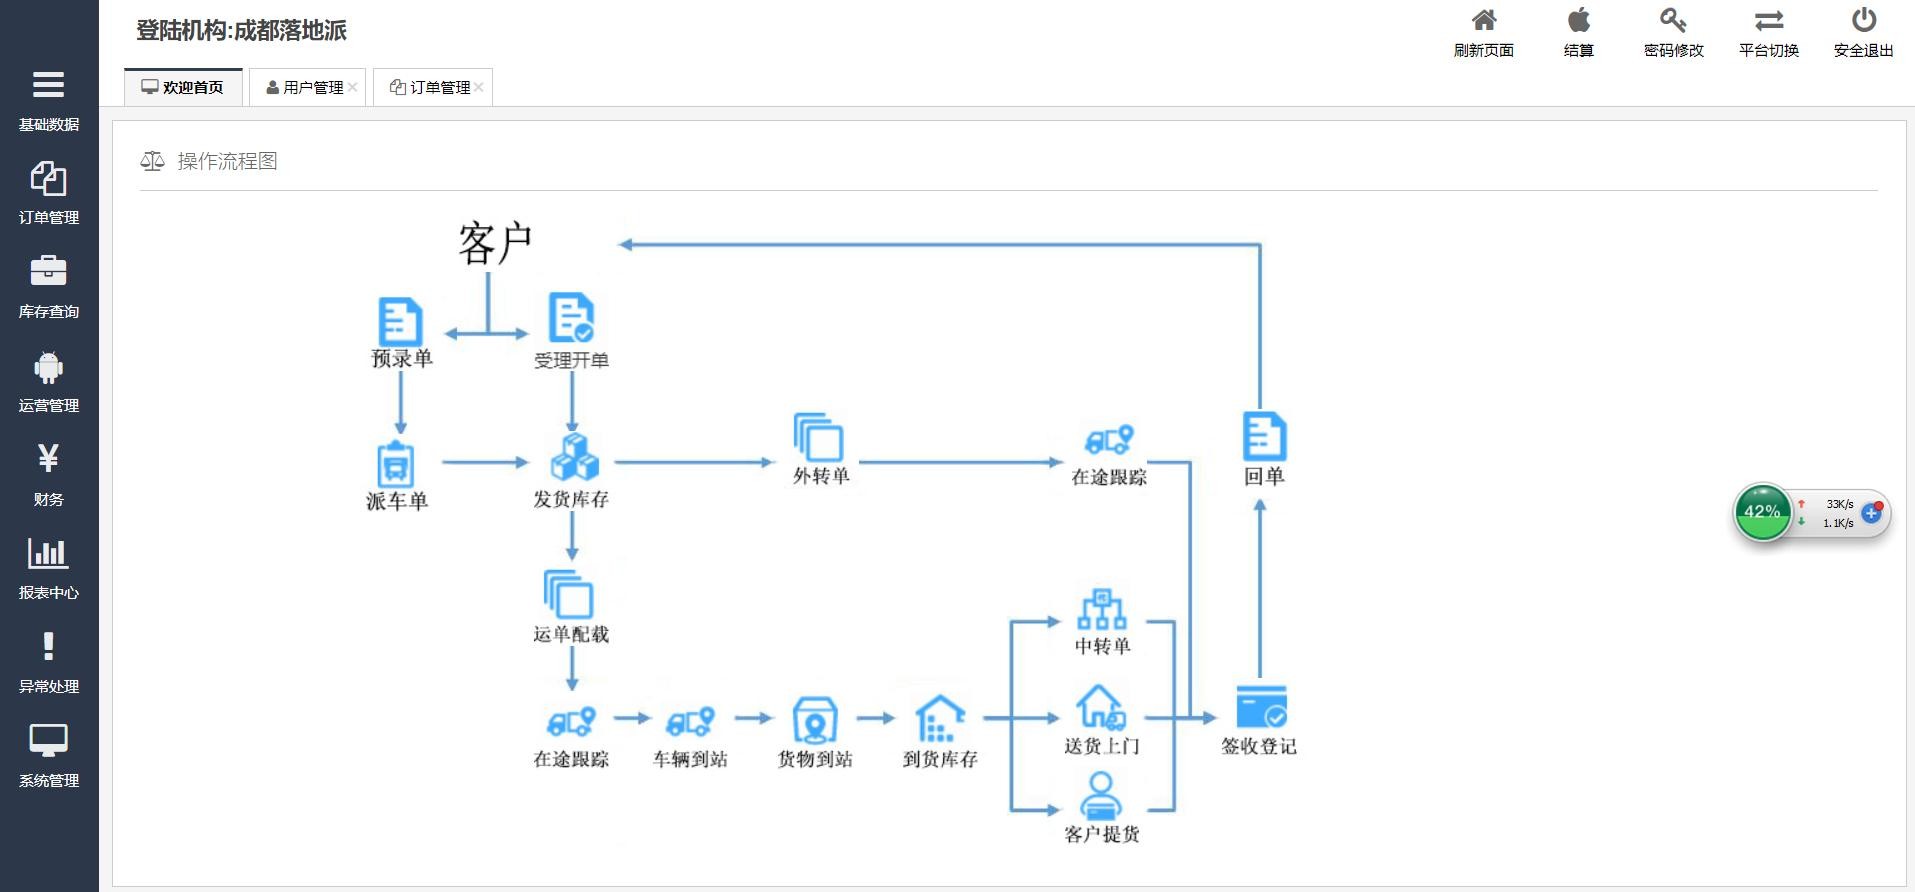Open 系统管理 monitor icon
The height and width of the screenshot is (892, 1915).
coord(48,741)
